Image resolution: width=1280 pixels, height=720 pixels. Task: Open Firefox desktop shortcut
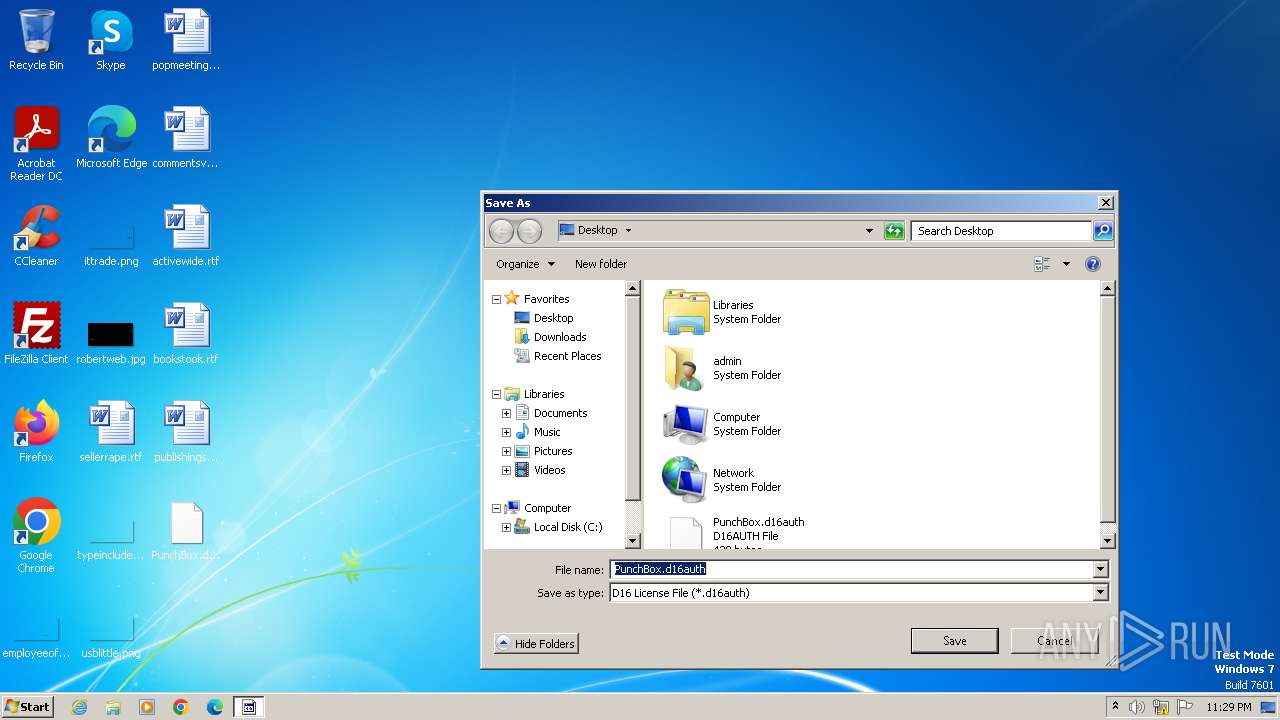tap(36, 432)
